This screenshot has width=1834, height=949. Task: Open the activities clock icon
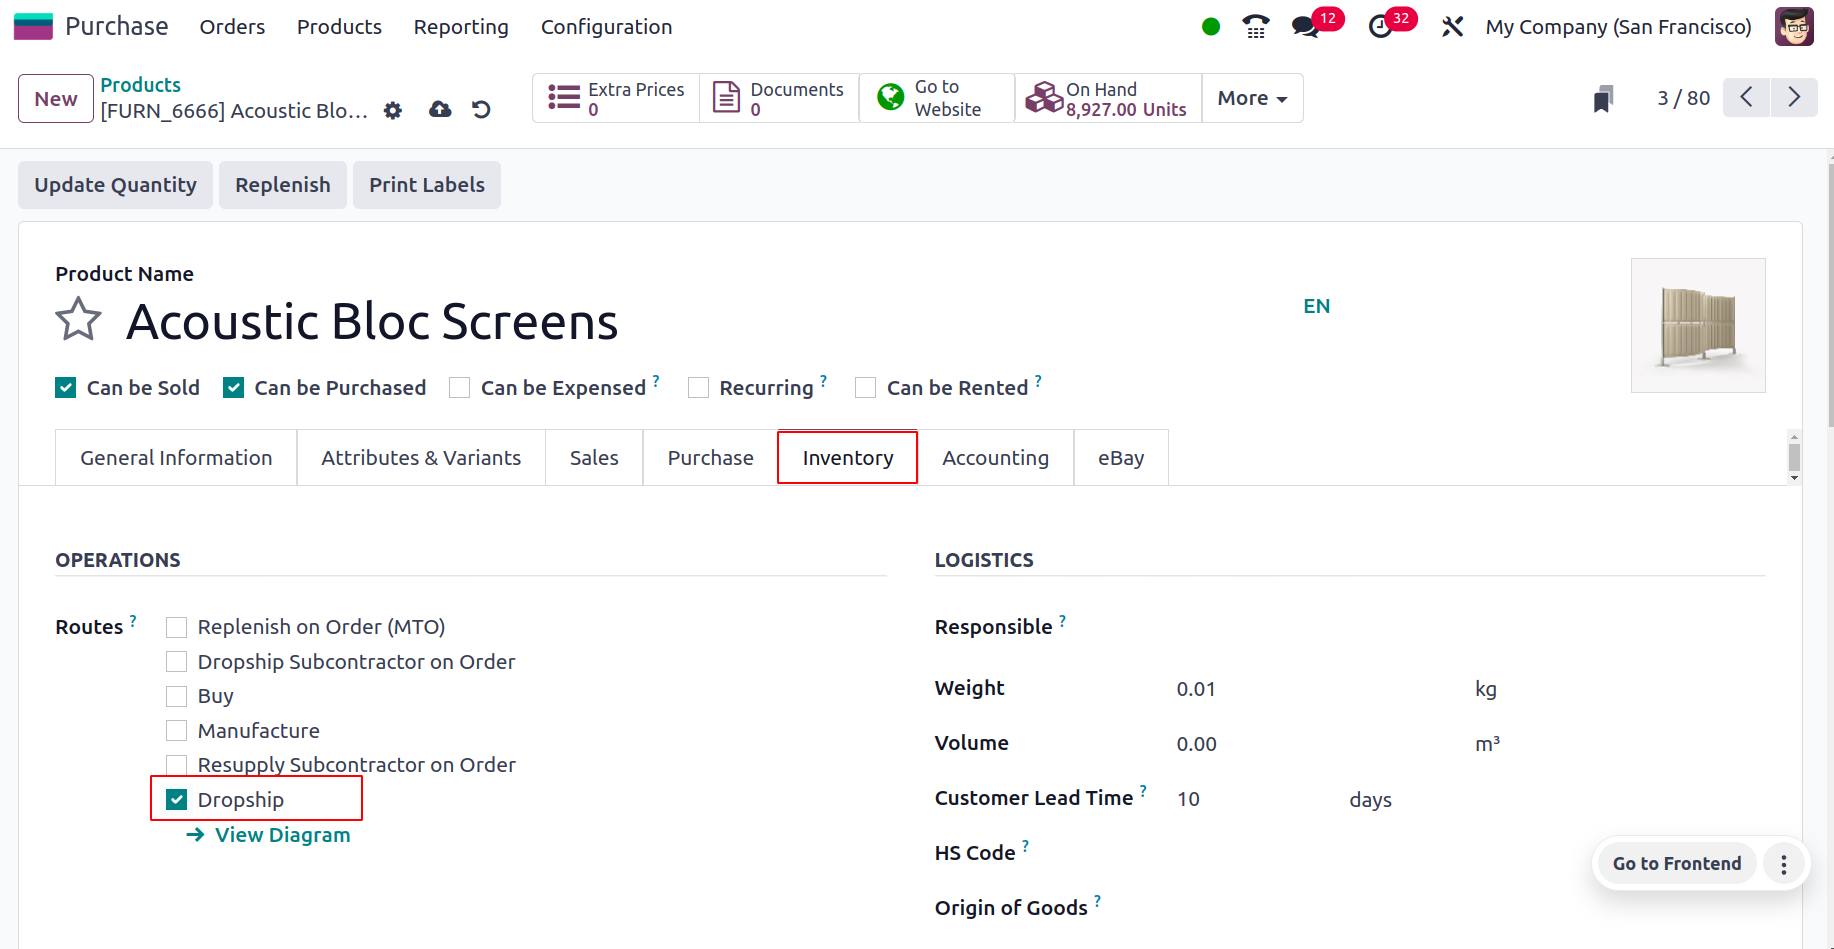(x=1379, y=27)
